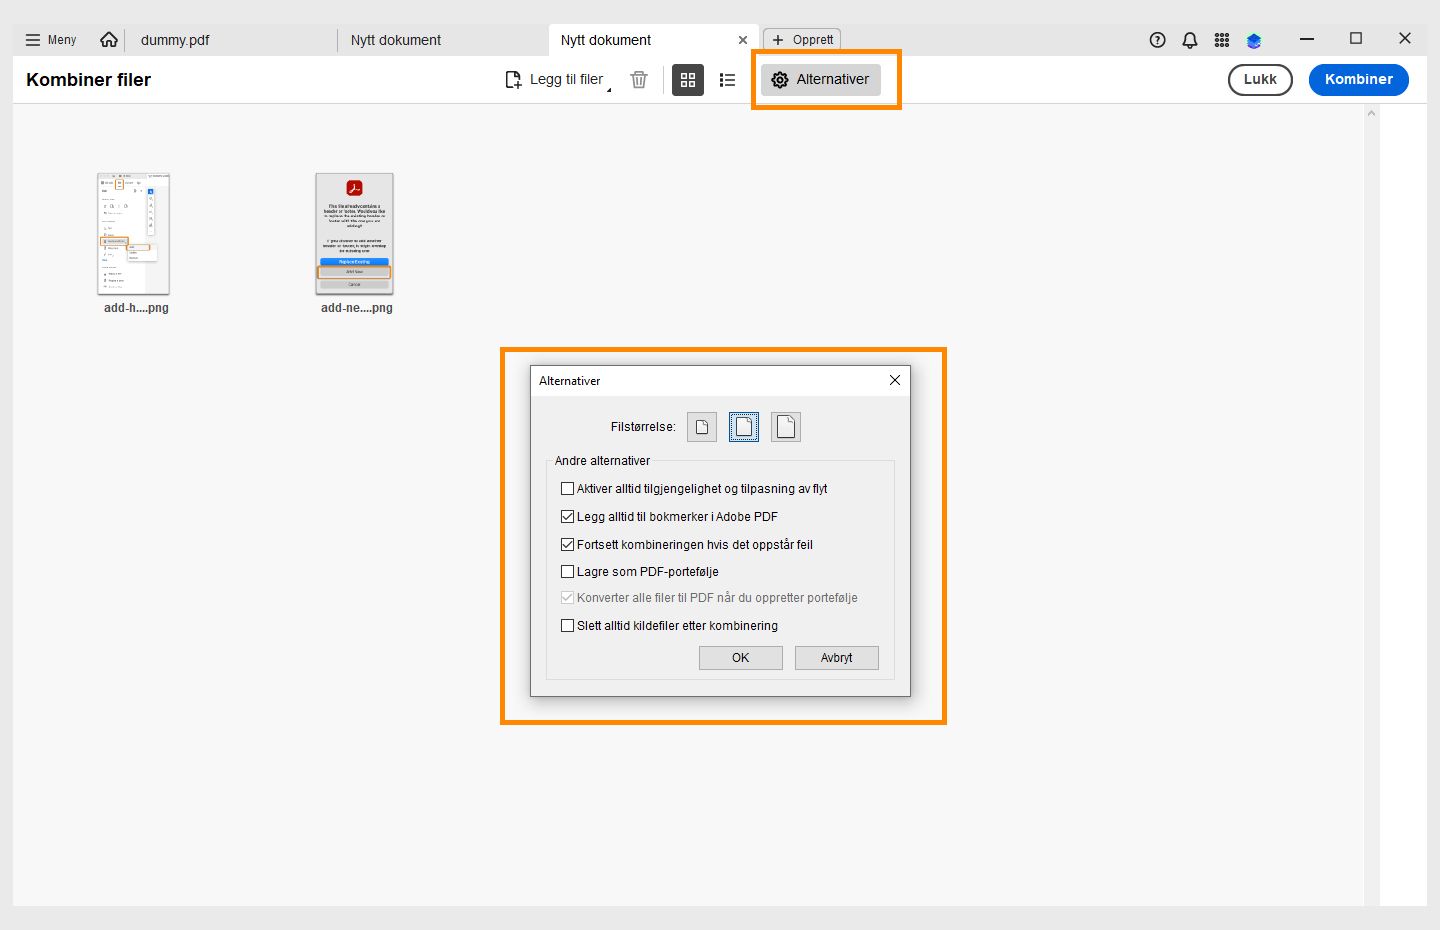Close the active Nytt dokument tab
Screen dimensions: 1440x930
pos(743,40)
